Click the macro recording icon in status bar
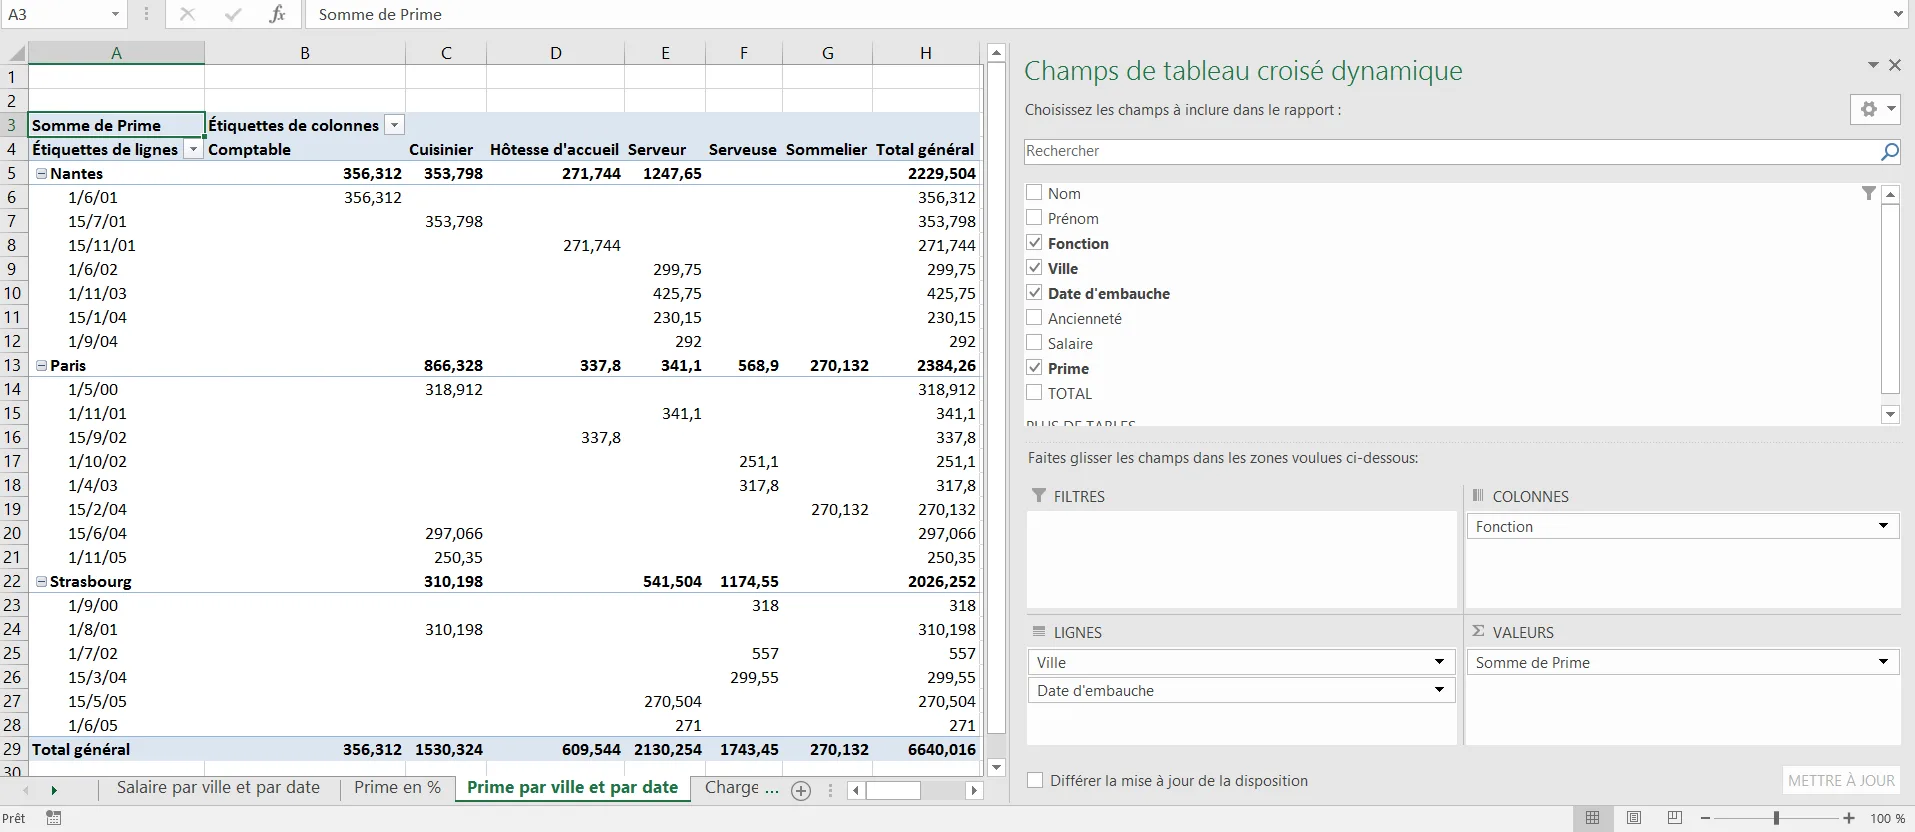Image resolution: width=1915 pixels, height=832 pixels. (x=54, y=818)
